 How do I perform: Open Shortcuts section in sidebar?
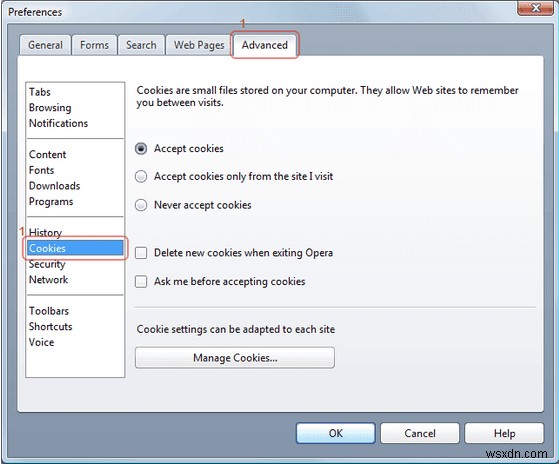[50, 326]
